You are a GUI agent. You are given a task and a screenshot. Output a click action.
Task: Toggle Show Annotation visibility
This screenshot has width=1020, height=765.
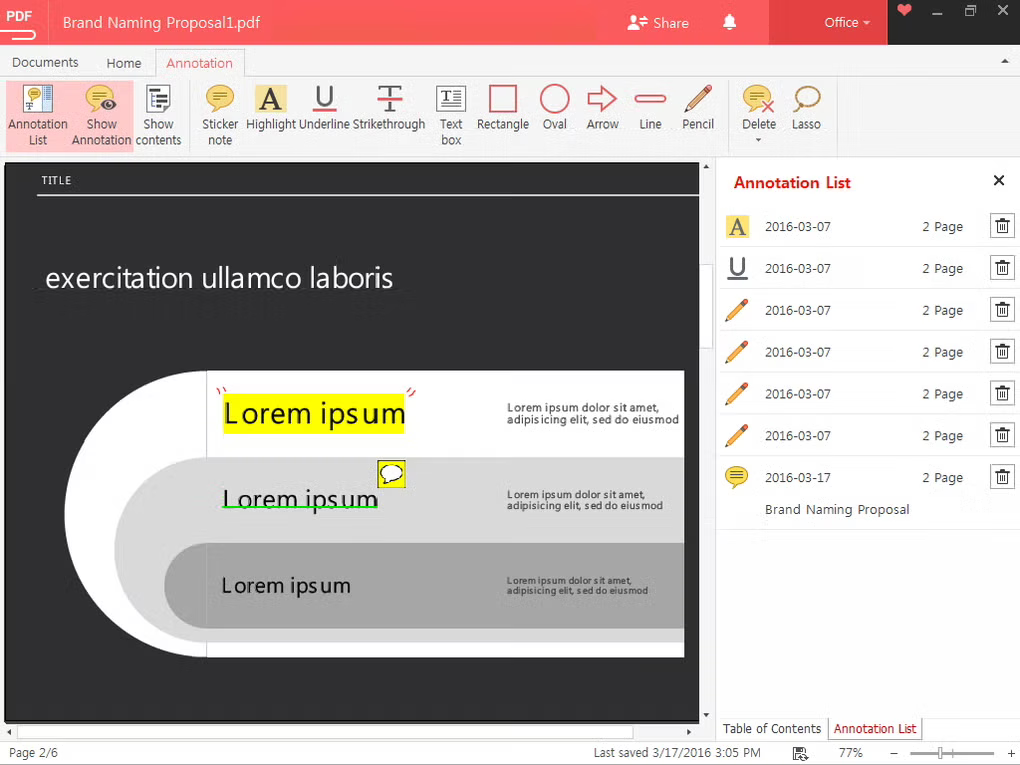click(101, 110)
